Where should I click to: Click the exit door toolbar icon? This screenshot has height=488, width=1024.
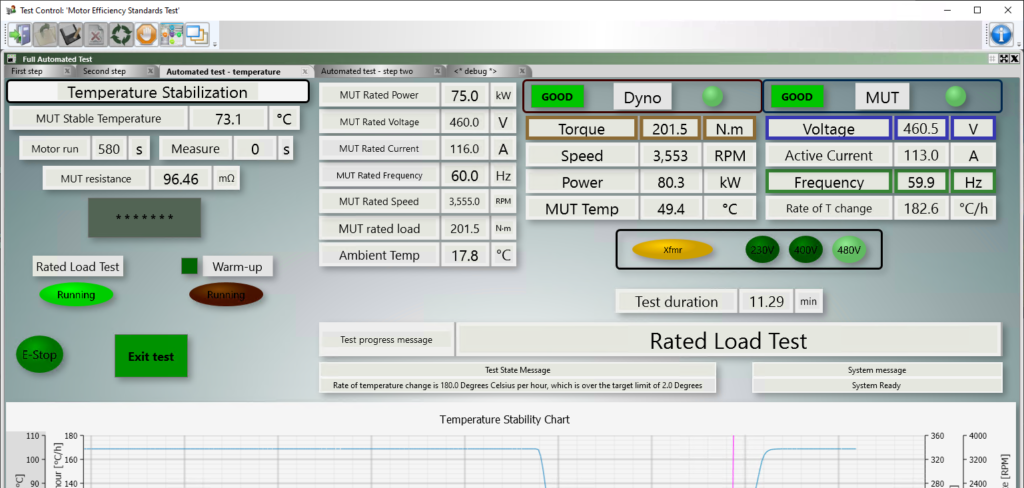click(19, 34)
